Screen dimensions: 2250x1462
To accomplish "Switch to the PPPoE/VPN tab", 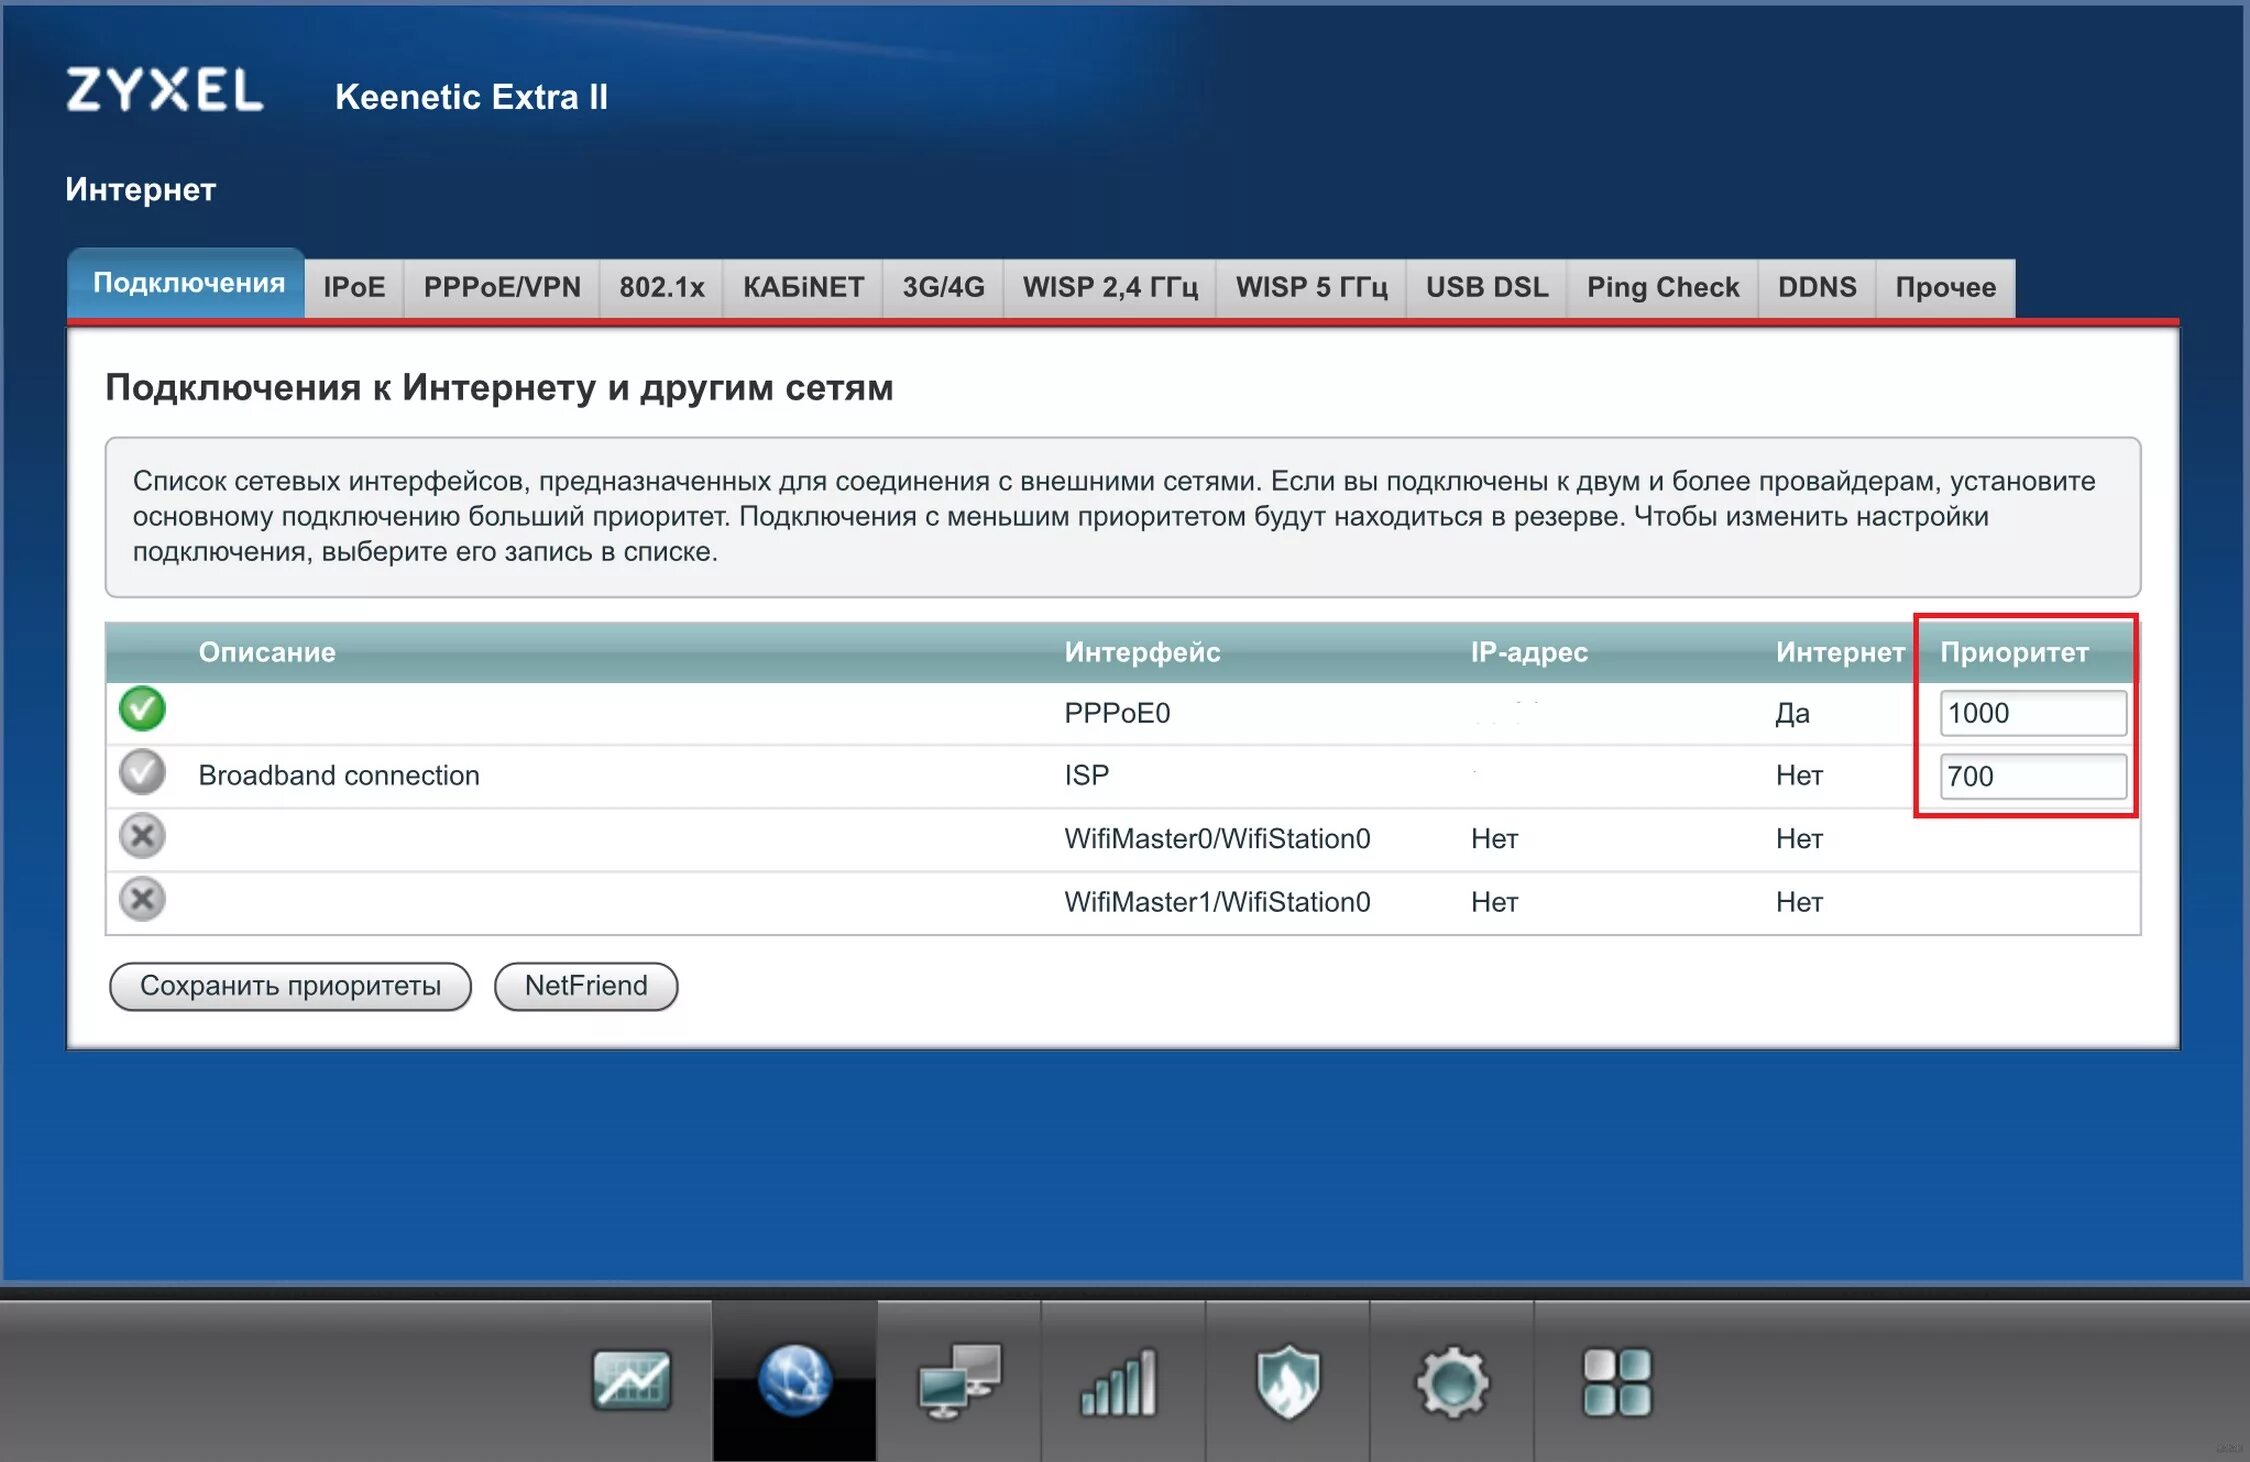I will 501,288.
